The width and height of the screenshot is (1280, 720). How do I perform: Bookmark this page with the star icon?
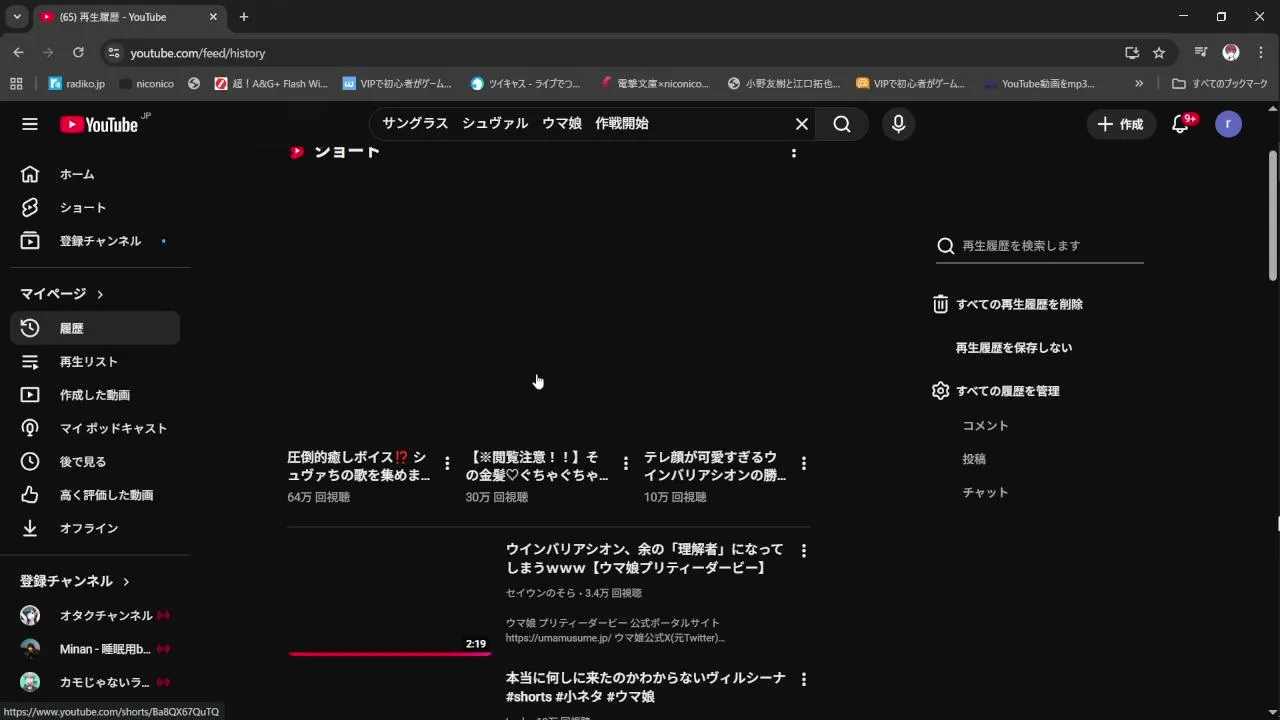(x=1159, y=53)
